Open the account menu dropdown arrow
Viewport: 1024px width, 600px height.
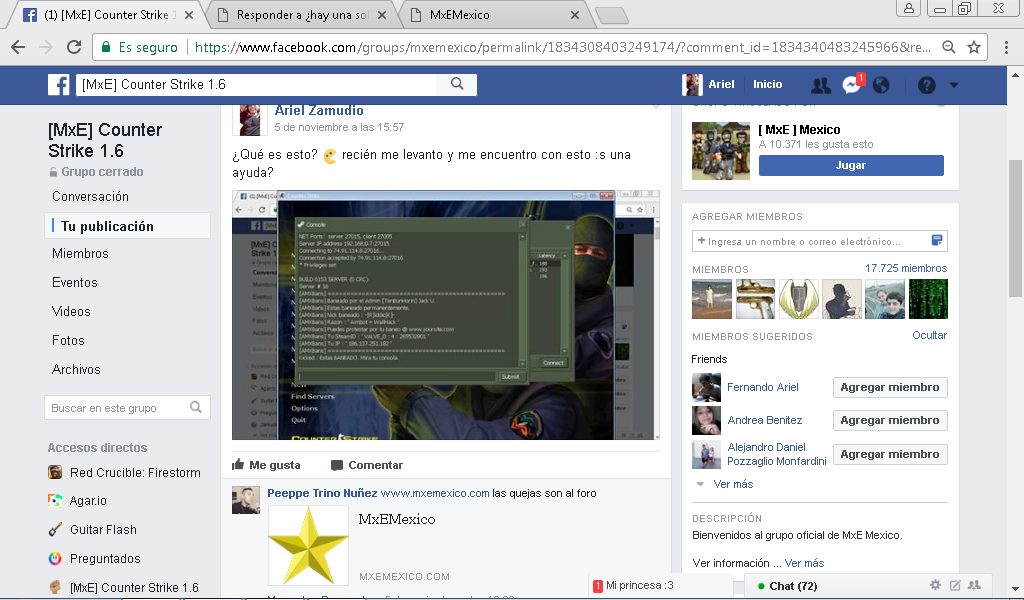954,85
